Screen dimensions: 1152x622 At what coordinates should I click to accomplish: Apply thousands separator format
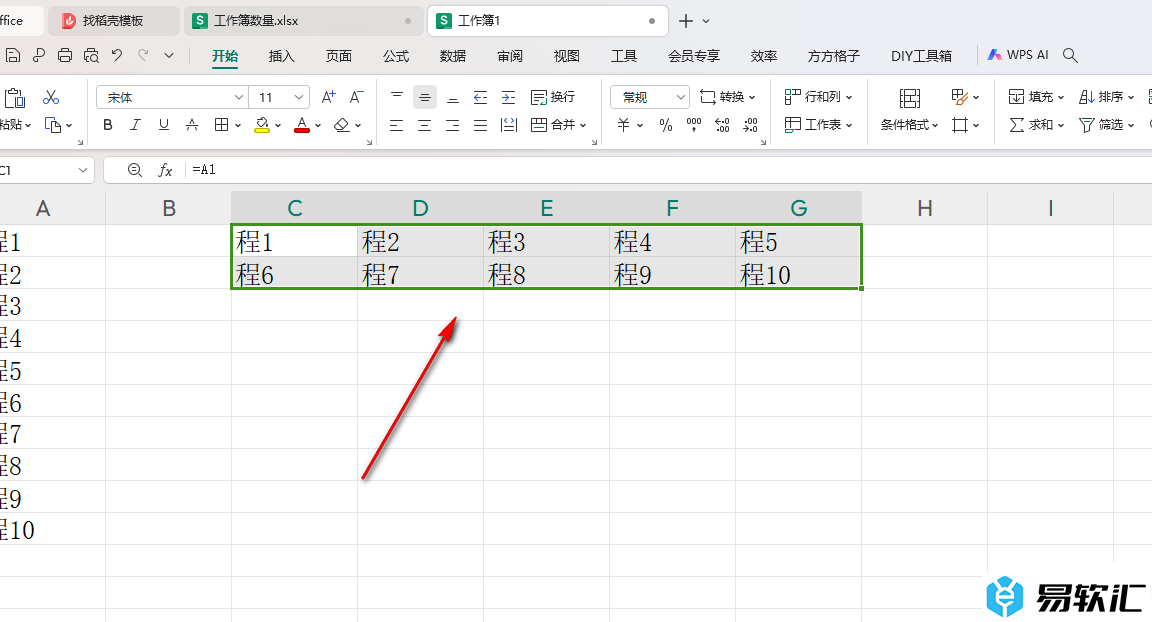(694, 126)
